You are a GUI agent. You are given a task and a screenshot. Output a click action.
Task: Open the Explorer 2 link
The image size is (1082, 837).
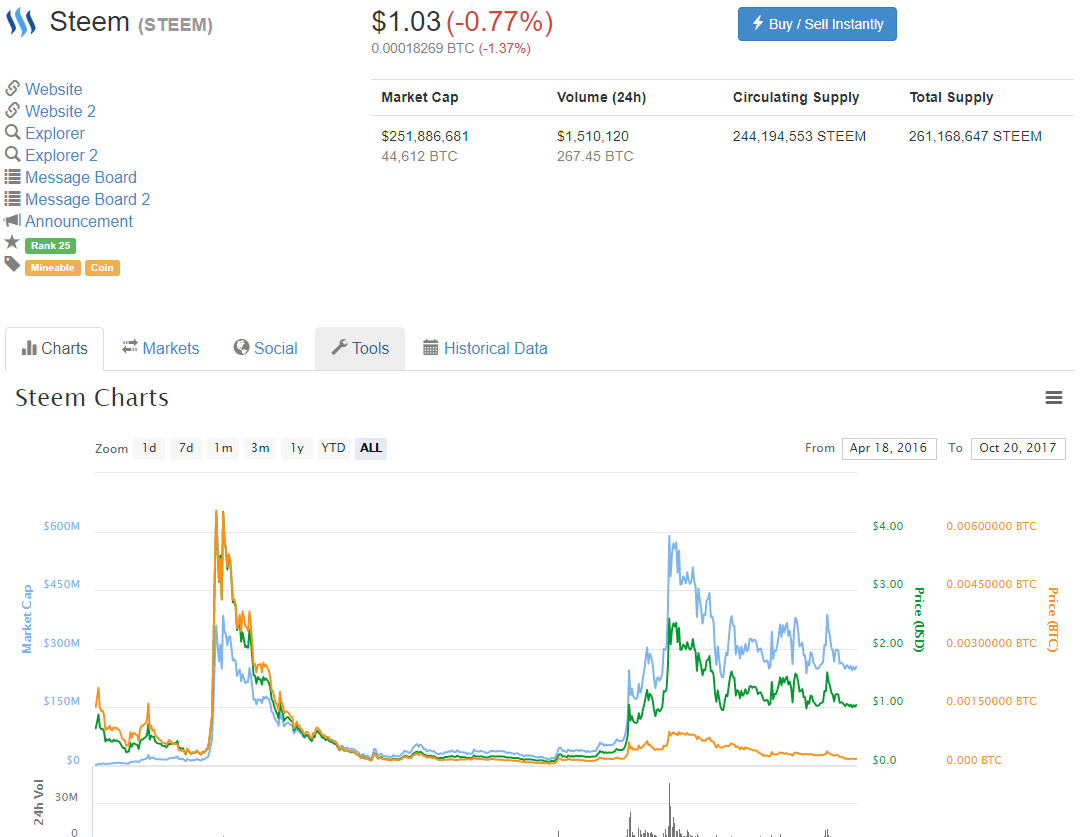61,155
